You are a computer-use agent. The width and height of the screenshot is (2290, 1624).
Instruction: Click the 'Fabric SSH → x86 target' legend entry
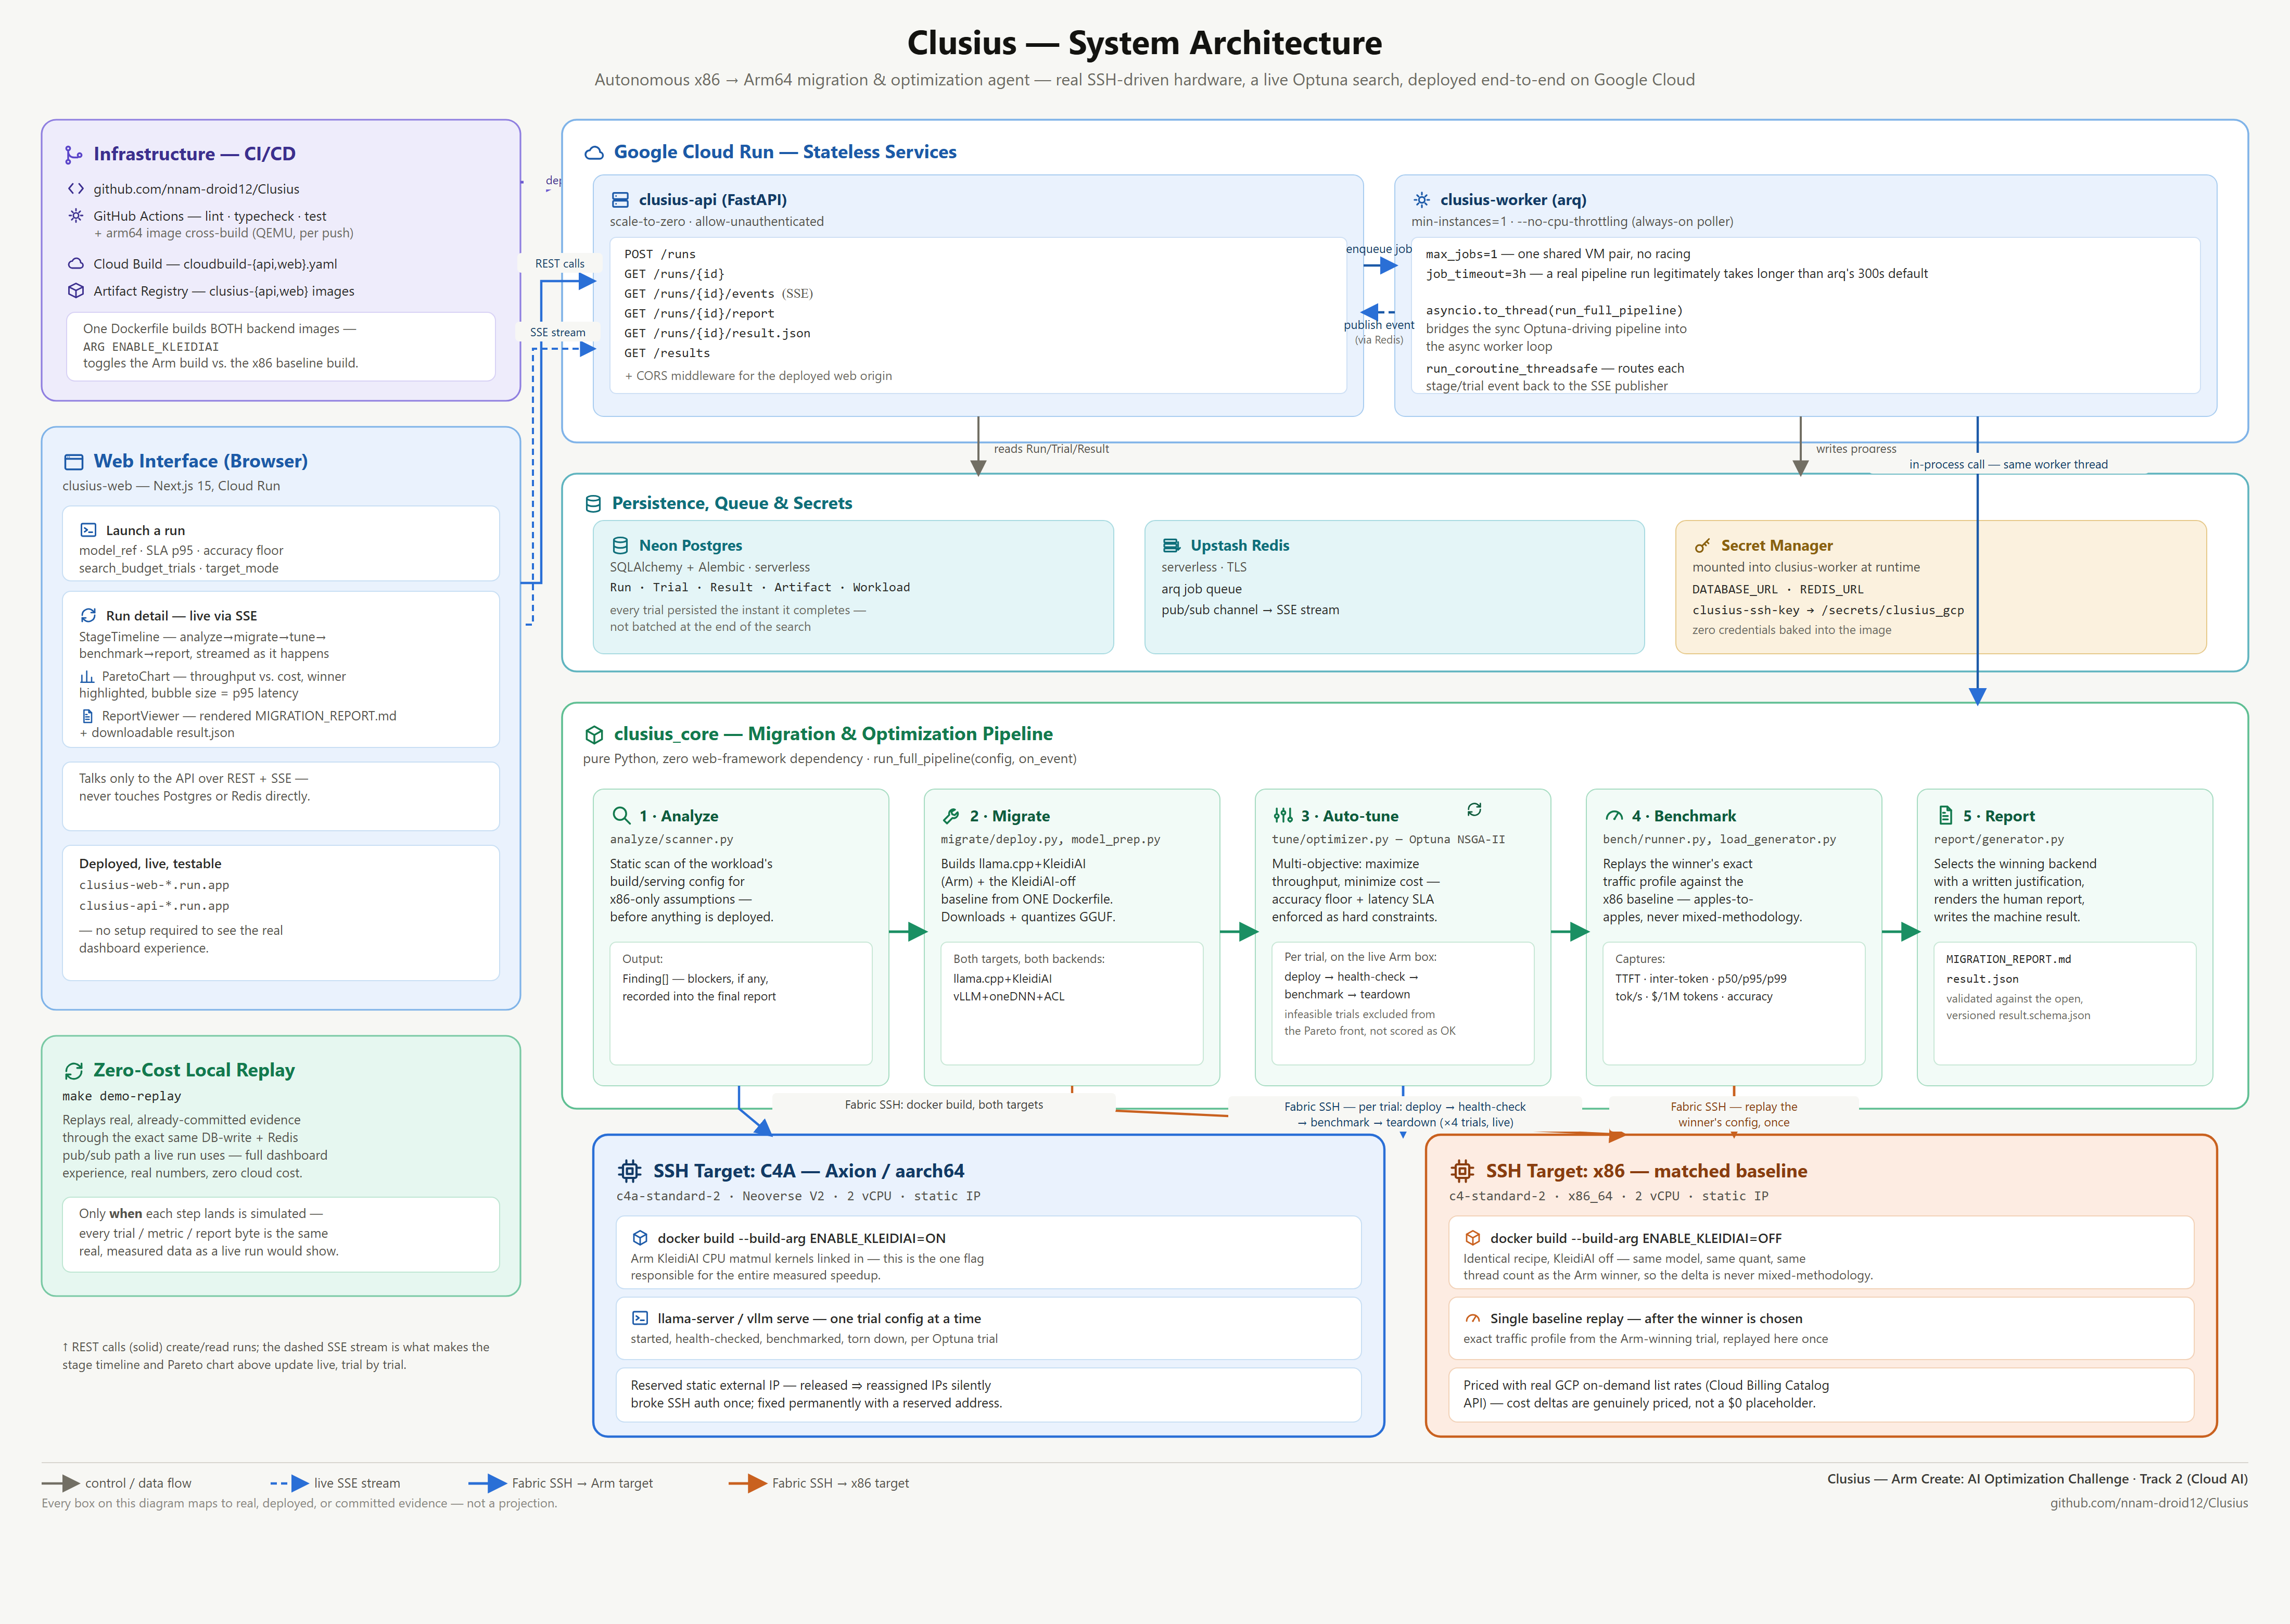(819, 1483)
